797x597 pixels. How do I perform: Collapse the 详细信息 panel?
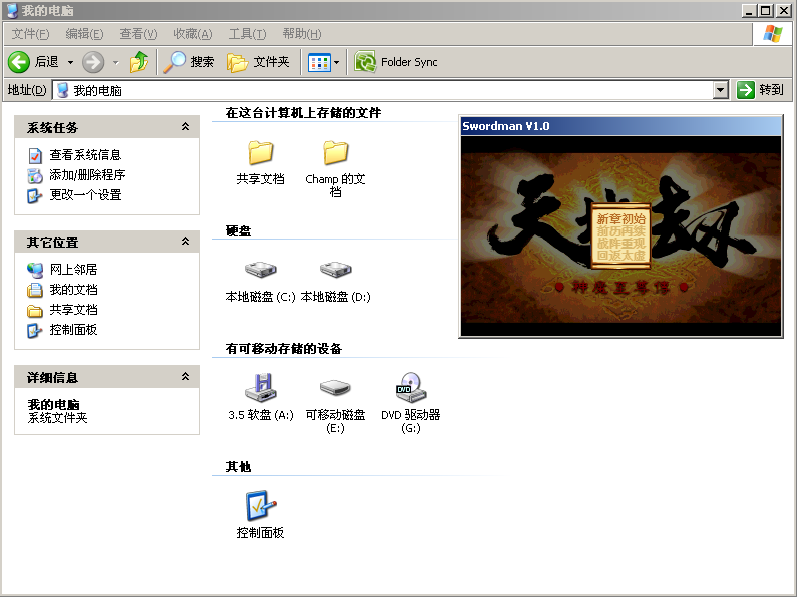coord(186,376)
